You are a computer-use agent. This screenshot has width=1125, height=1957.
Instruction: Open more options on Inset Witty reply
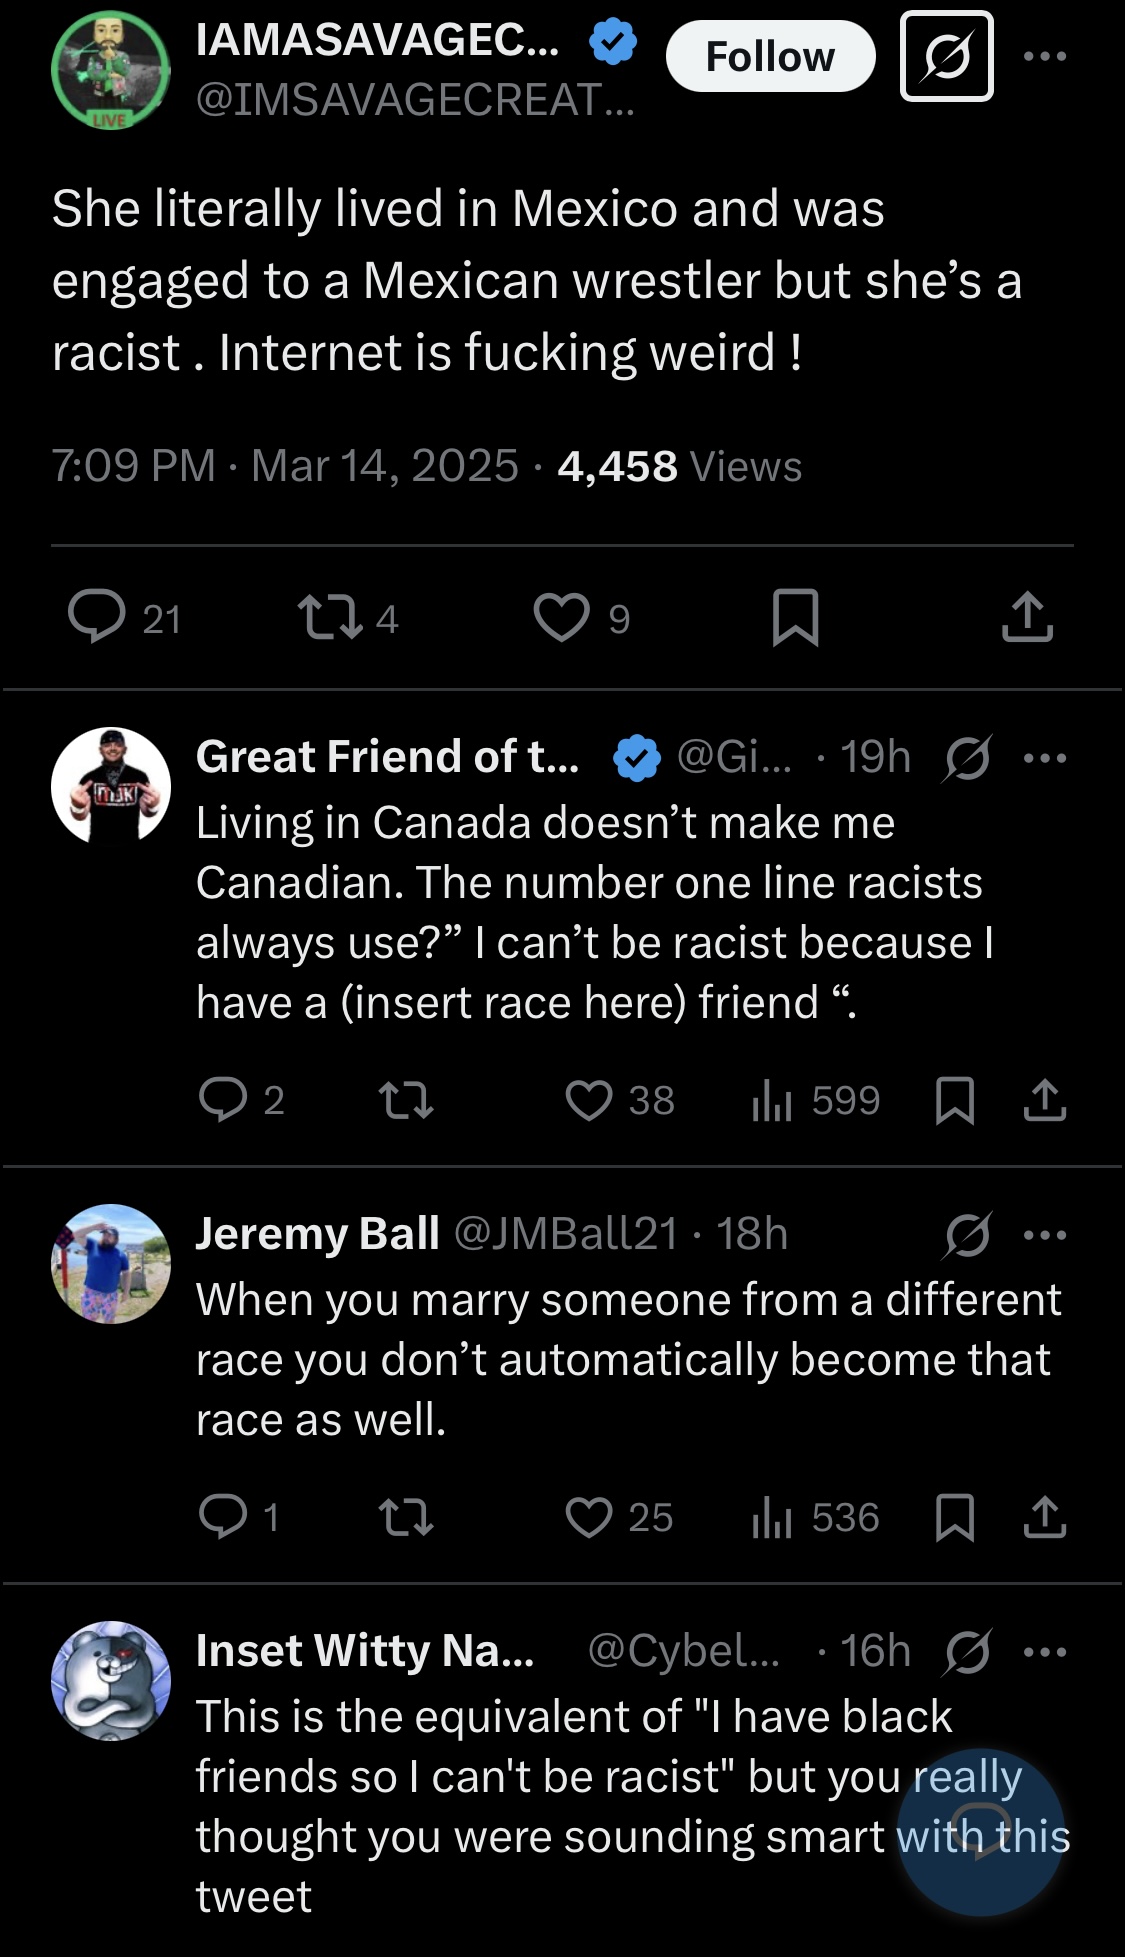point(1045,1652)
